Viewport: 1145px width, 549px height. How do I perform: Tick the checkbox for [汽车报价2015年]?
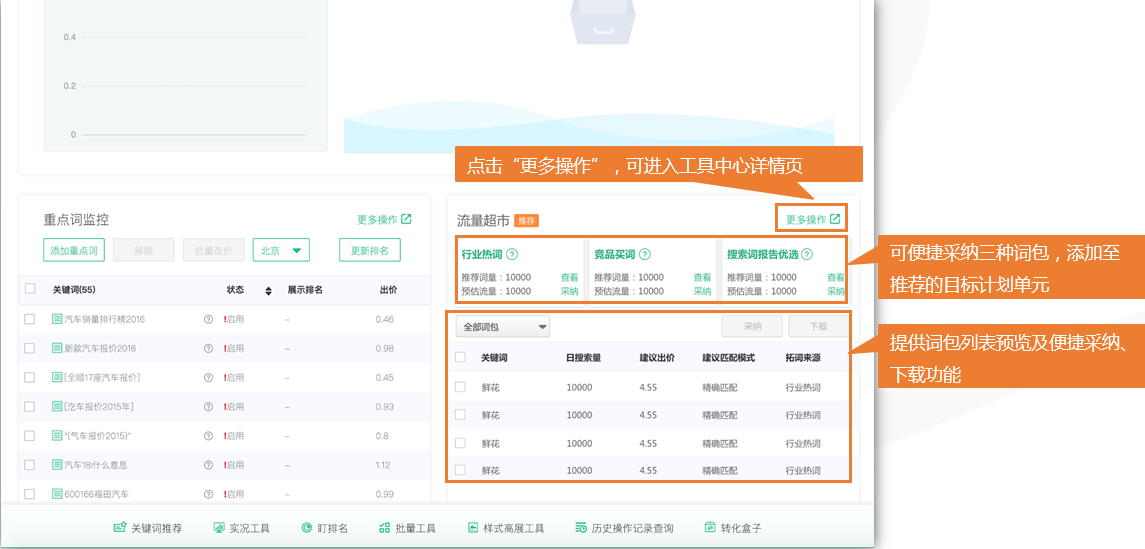pos(30,407)
